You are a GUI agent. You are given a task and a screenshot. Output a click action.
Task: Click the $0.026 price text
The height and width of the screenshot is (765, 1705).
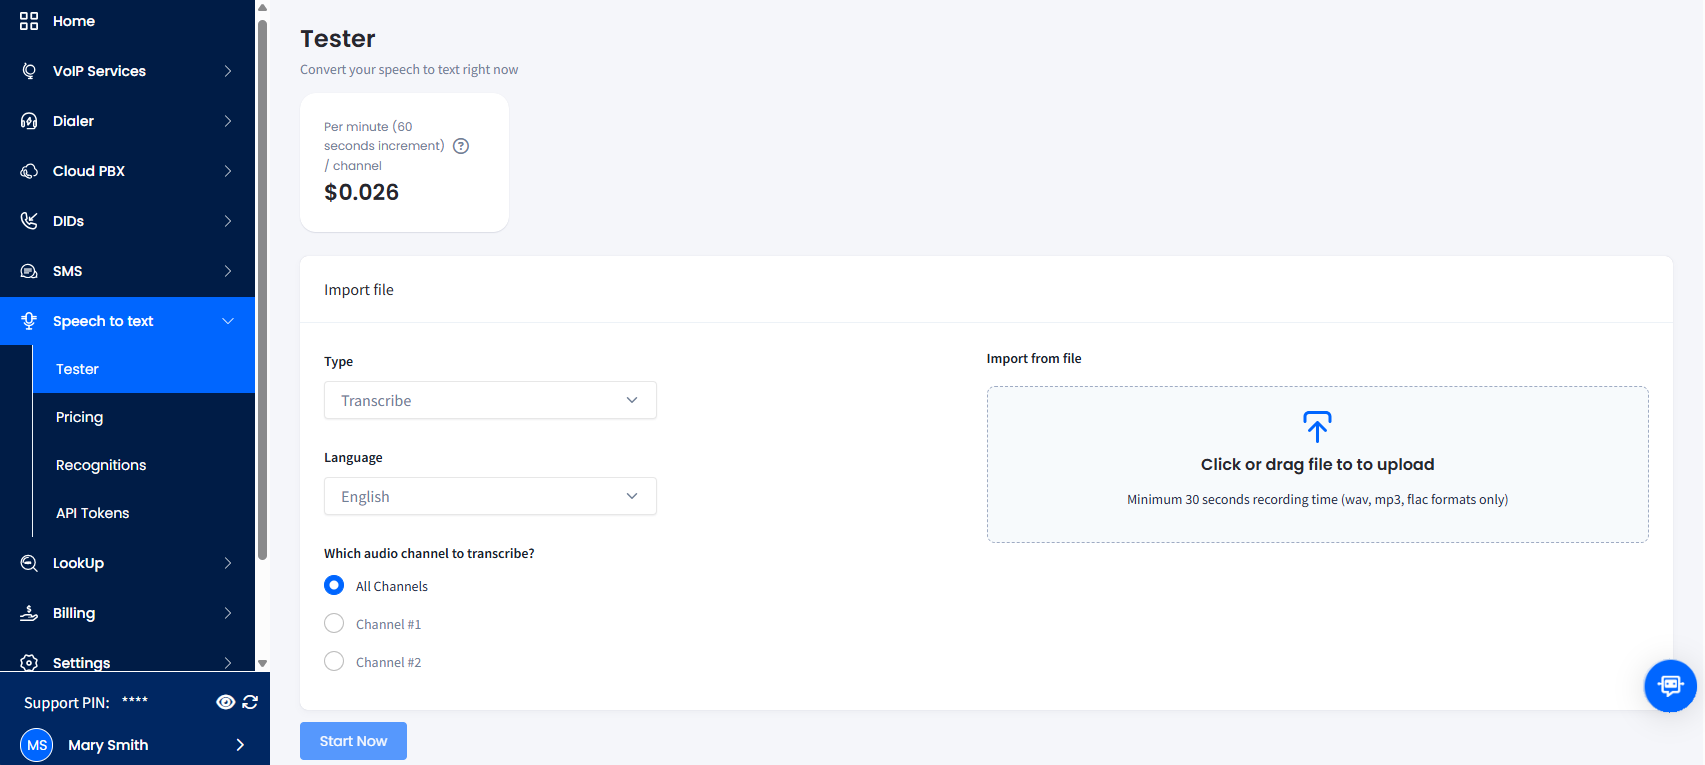(x=361, y=192)
